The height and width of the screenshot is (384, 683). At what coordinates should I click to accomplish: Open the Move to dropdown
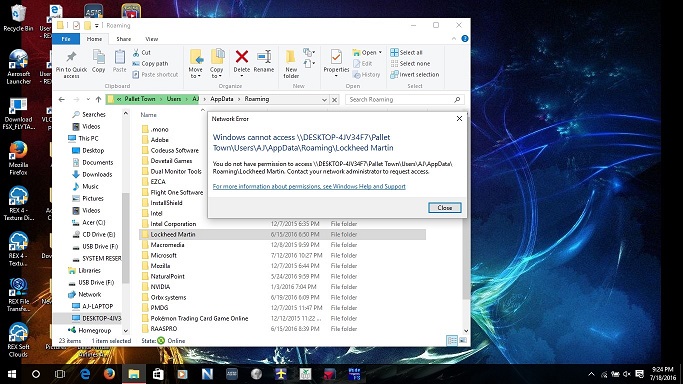point(196,64)
